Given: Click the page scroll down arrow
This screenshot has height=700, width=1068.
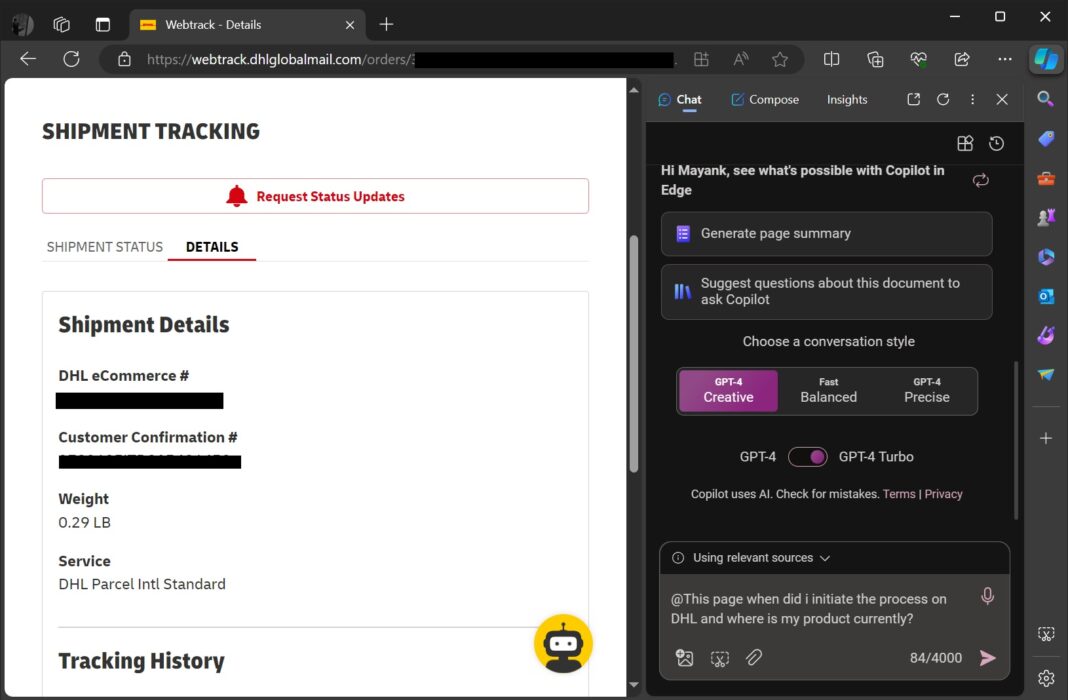Looking at the screenshot, I should (x=634, y=685).
